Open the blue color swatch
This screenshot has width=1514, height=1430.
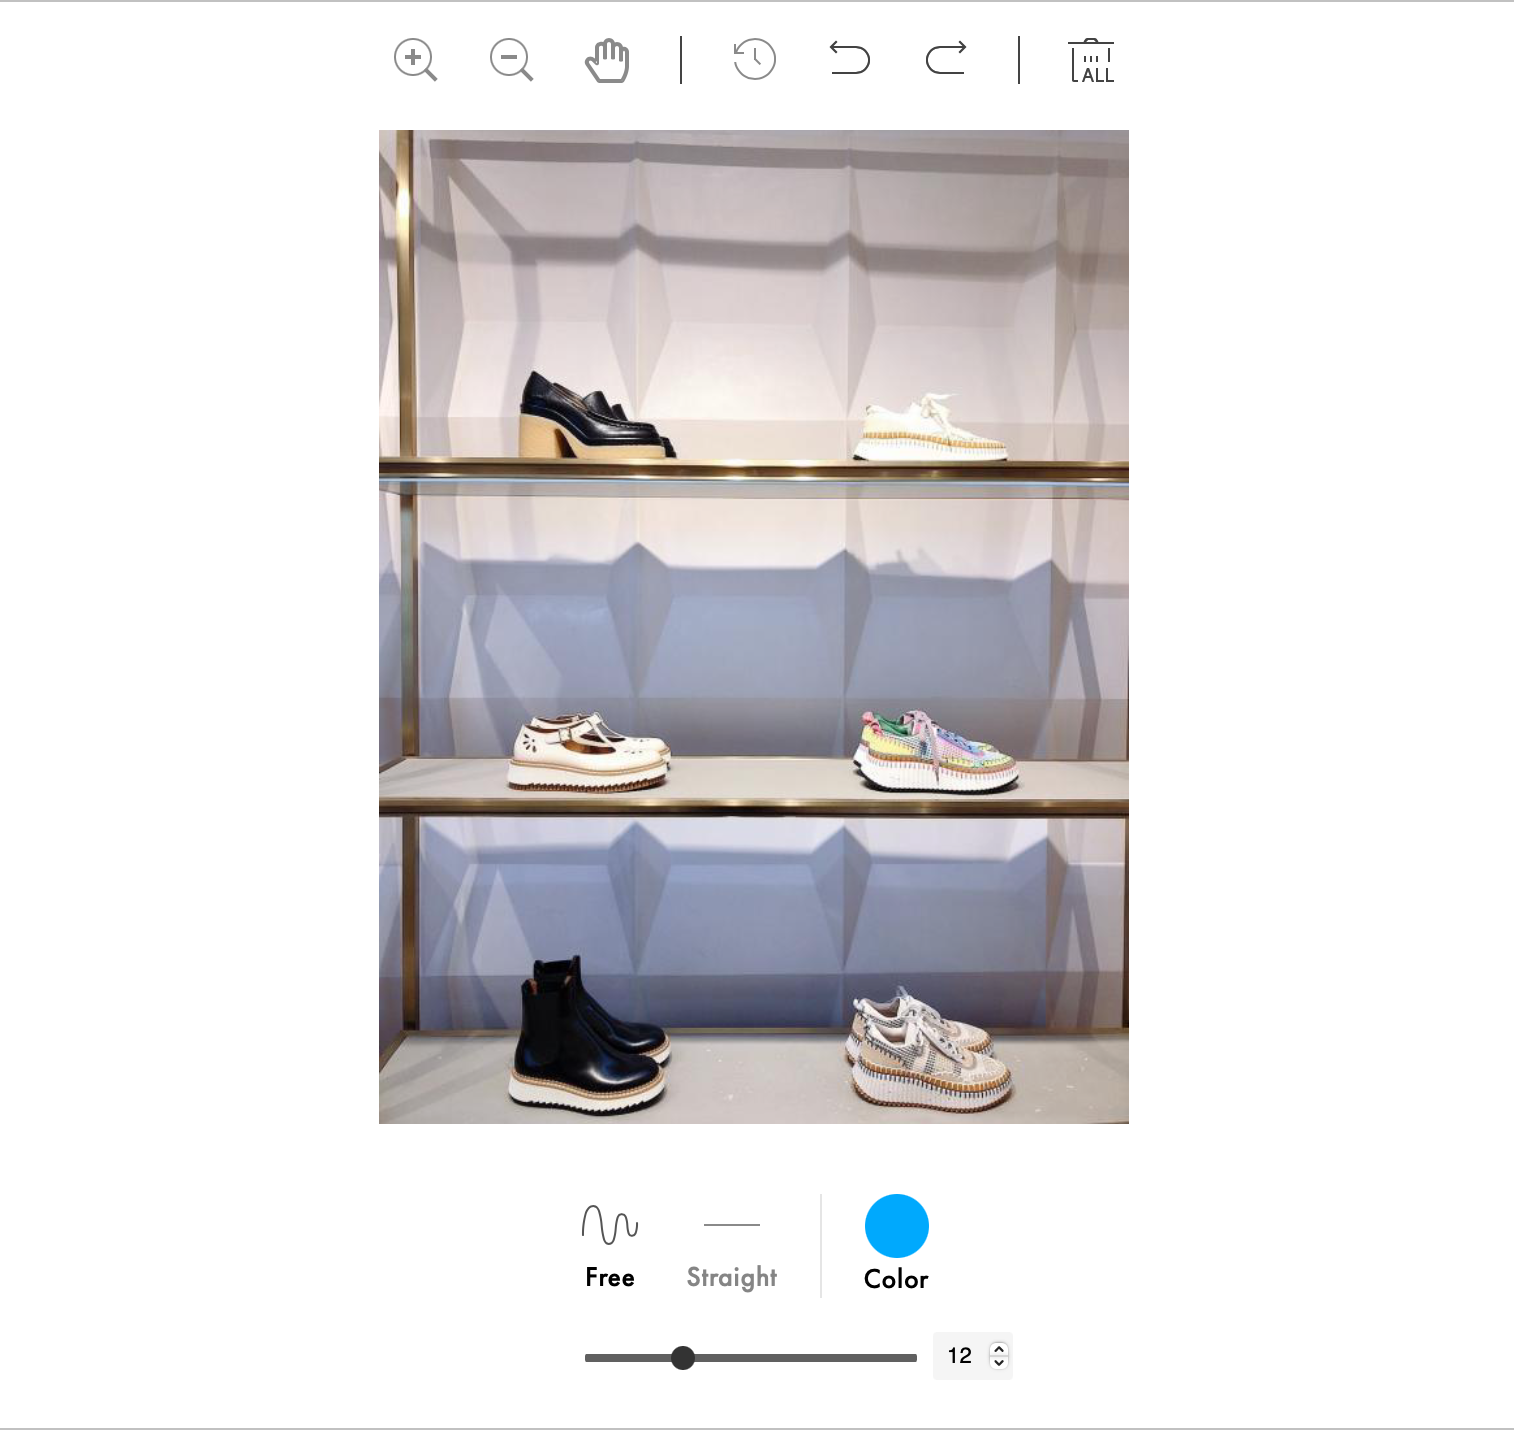click(x=896, y=1226)
